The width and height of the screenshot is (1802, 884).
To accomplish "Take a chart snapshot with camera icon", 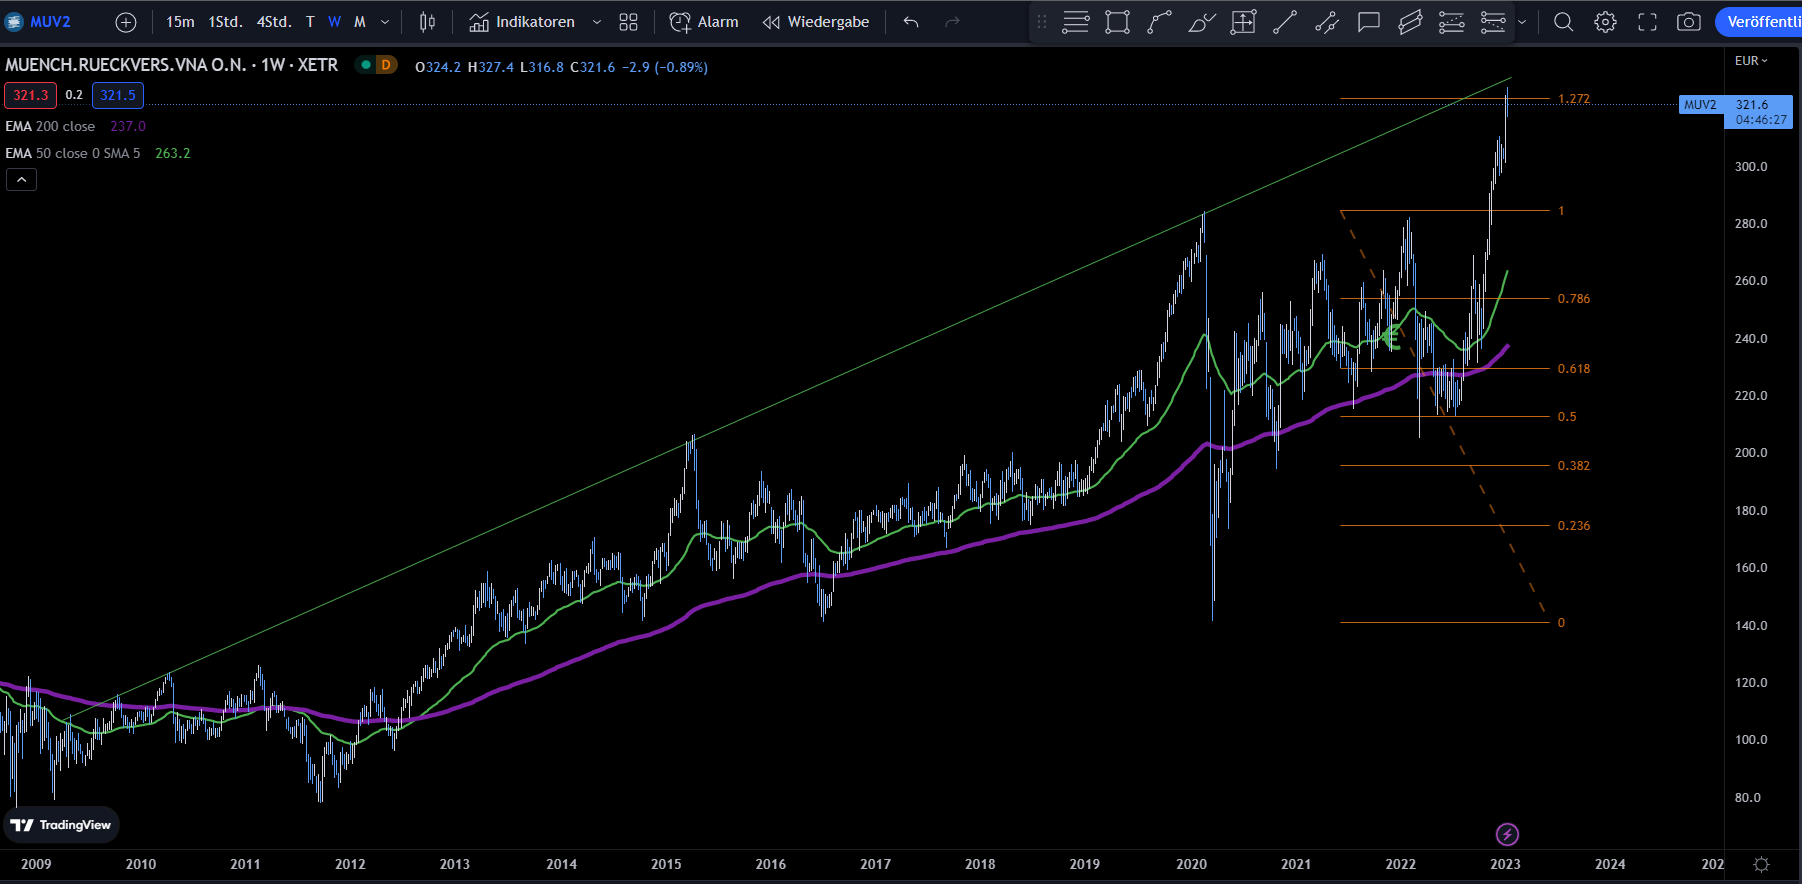I will click(x=1689, y=22).
